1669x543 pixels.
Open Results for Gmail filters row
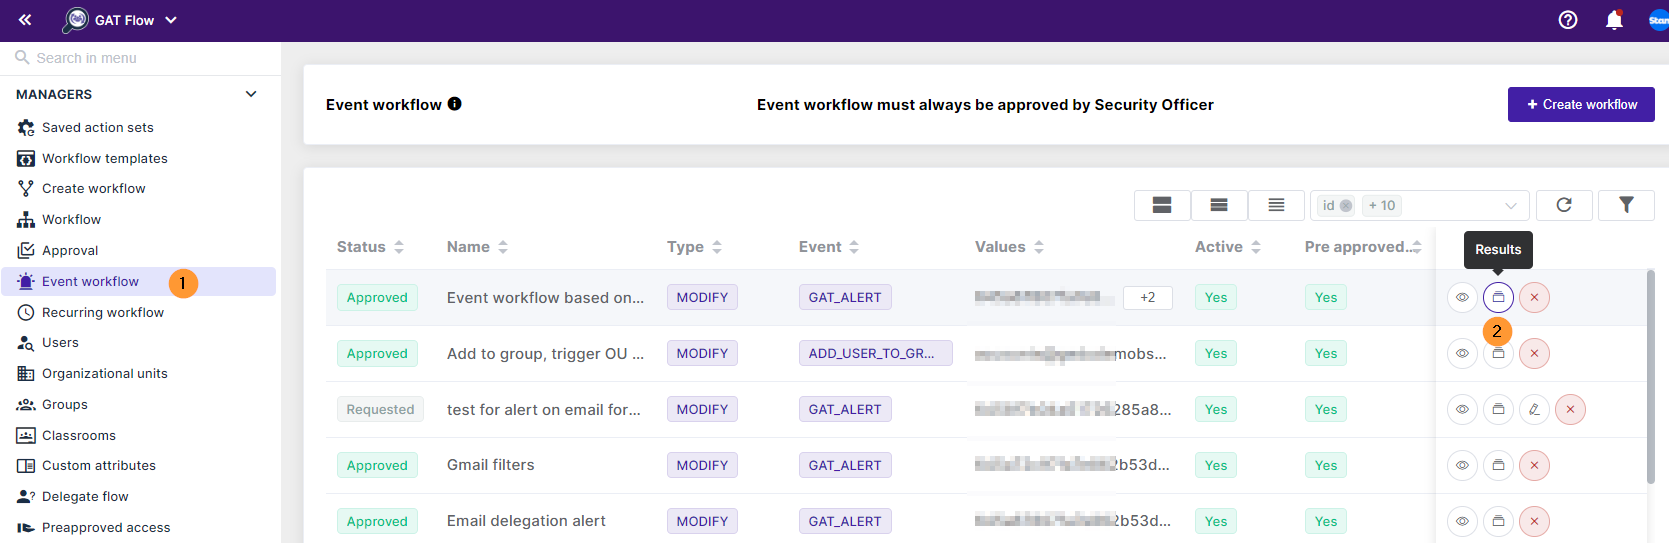(1498, 465)
